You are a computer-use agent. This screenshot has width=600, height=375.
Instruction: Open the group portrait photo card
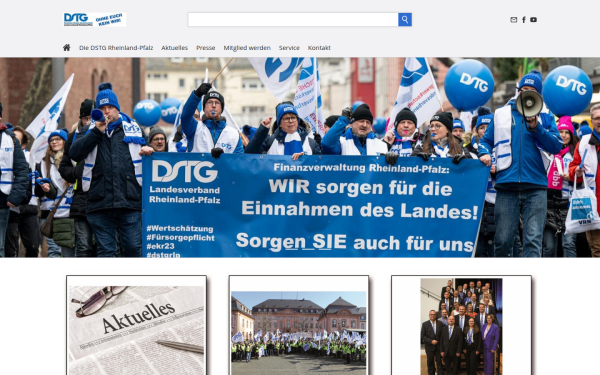pos(461,325)
